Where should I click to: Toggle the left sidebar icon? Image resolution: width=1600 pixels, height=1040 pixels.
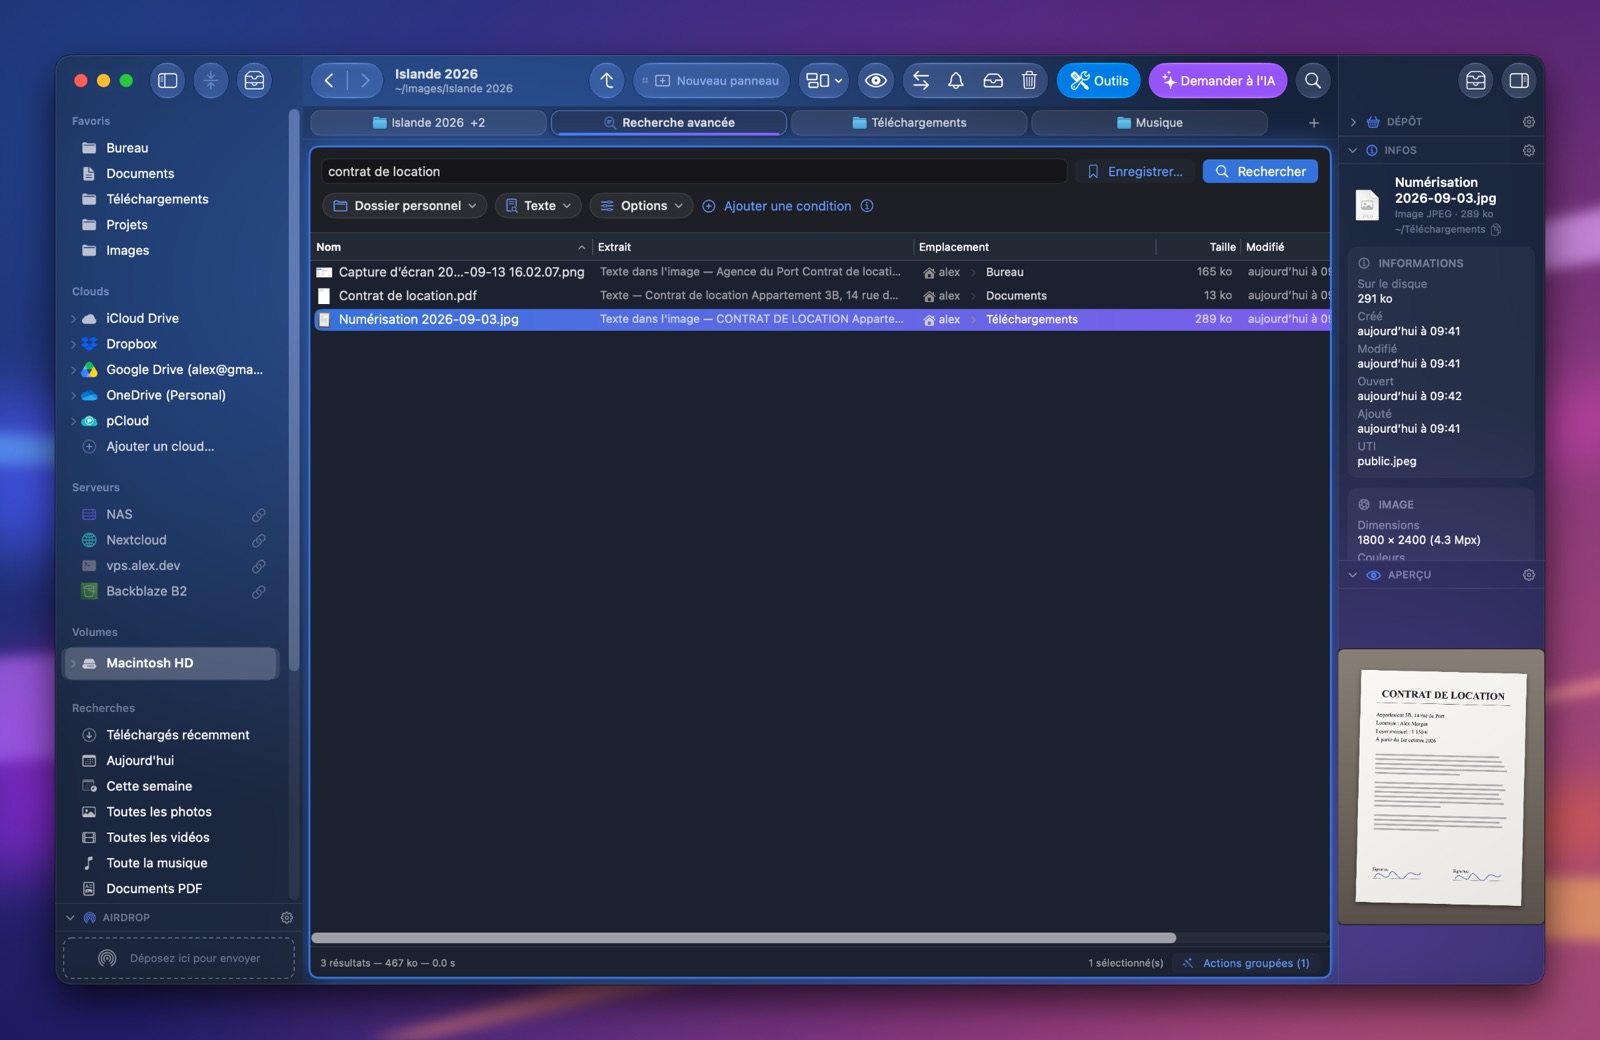(x=168, y=81)
